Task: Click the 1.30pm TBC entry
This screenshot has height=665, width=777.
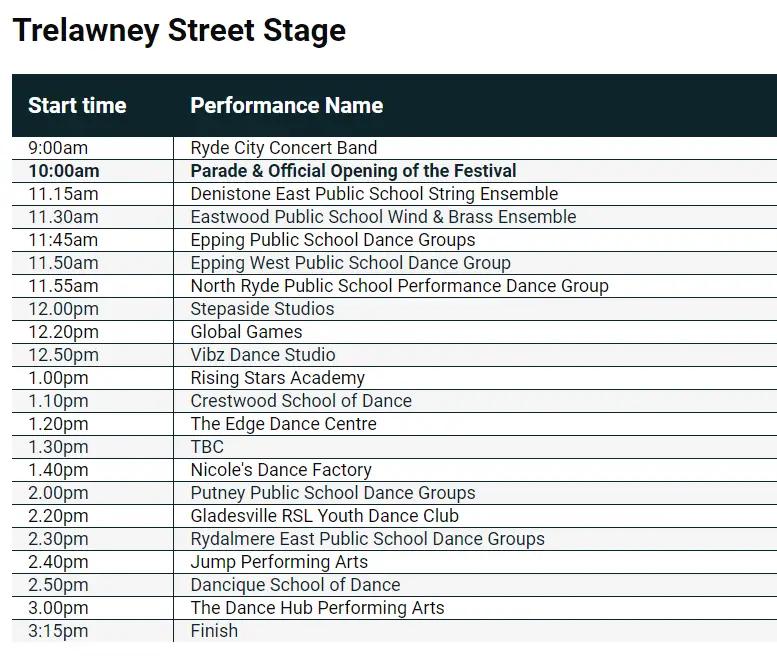Action: 207,447
